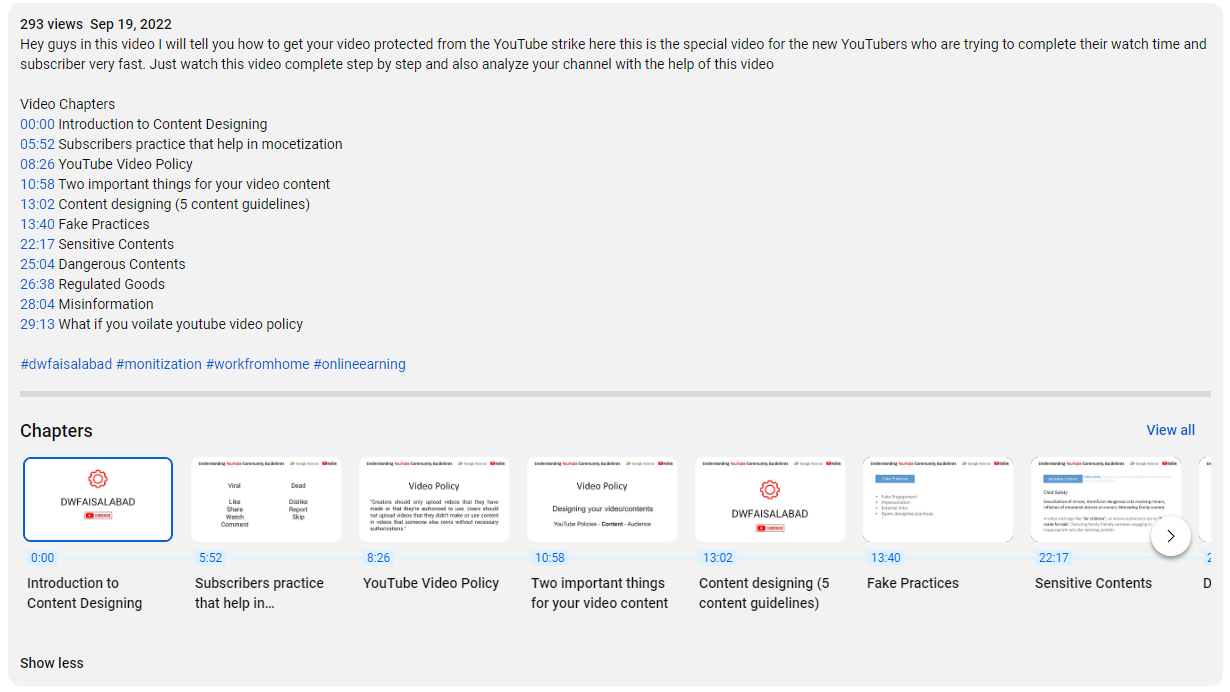Click the 22:17 chapter timeline marker
The height and width of the screenshot is (692, 1230).
(x=1054, y=558)
